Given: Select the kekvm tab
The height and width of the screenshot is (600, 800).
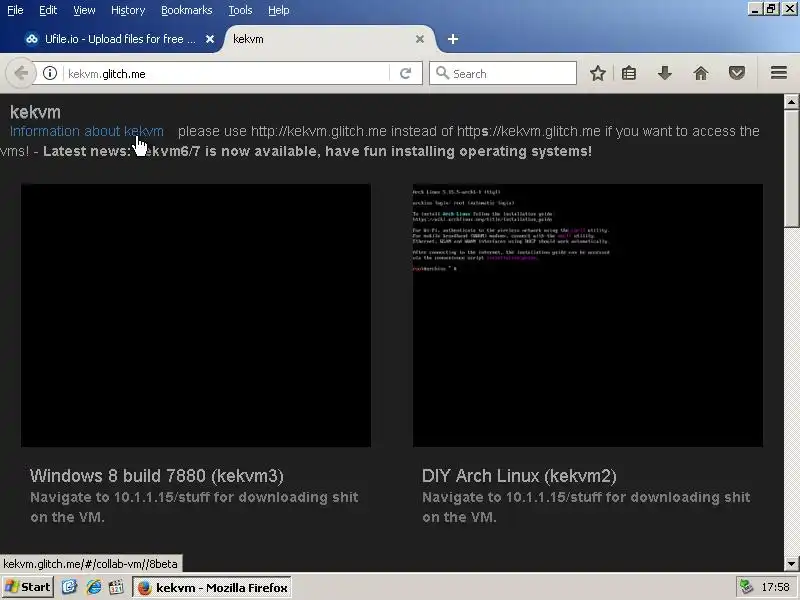Looking at the screenshot, I should pos(329,39).
